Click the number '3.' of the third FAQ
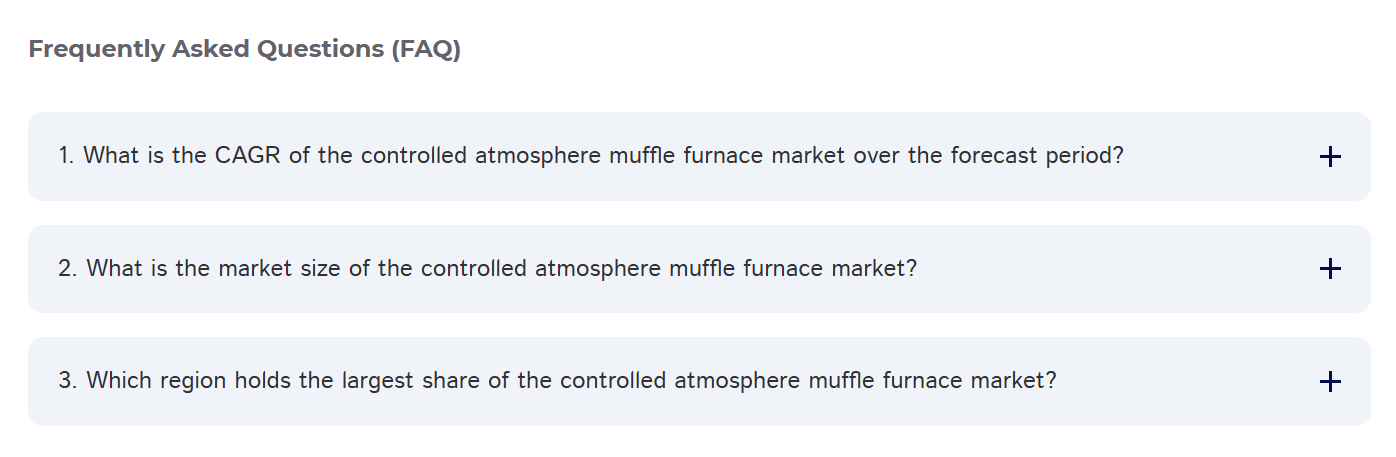 pyautogui.click(x=68, y=381)
